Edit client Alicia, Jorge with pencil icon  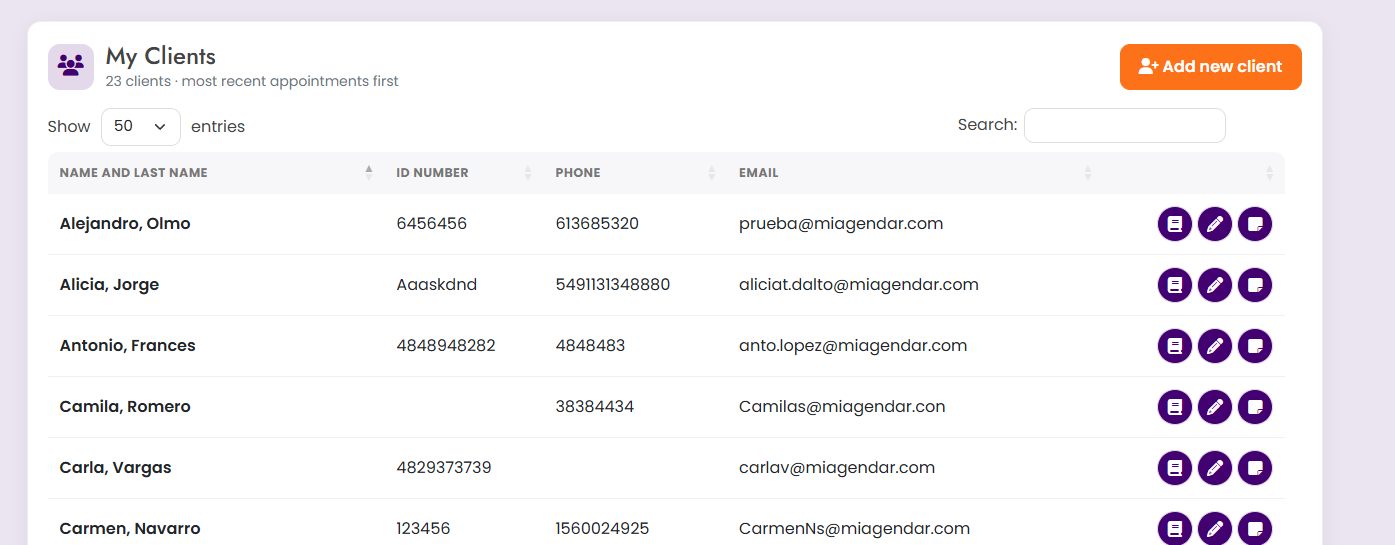coord(1215,285)
